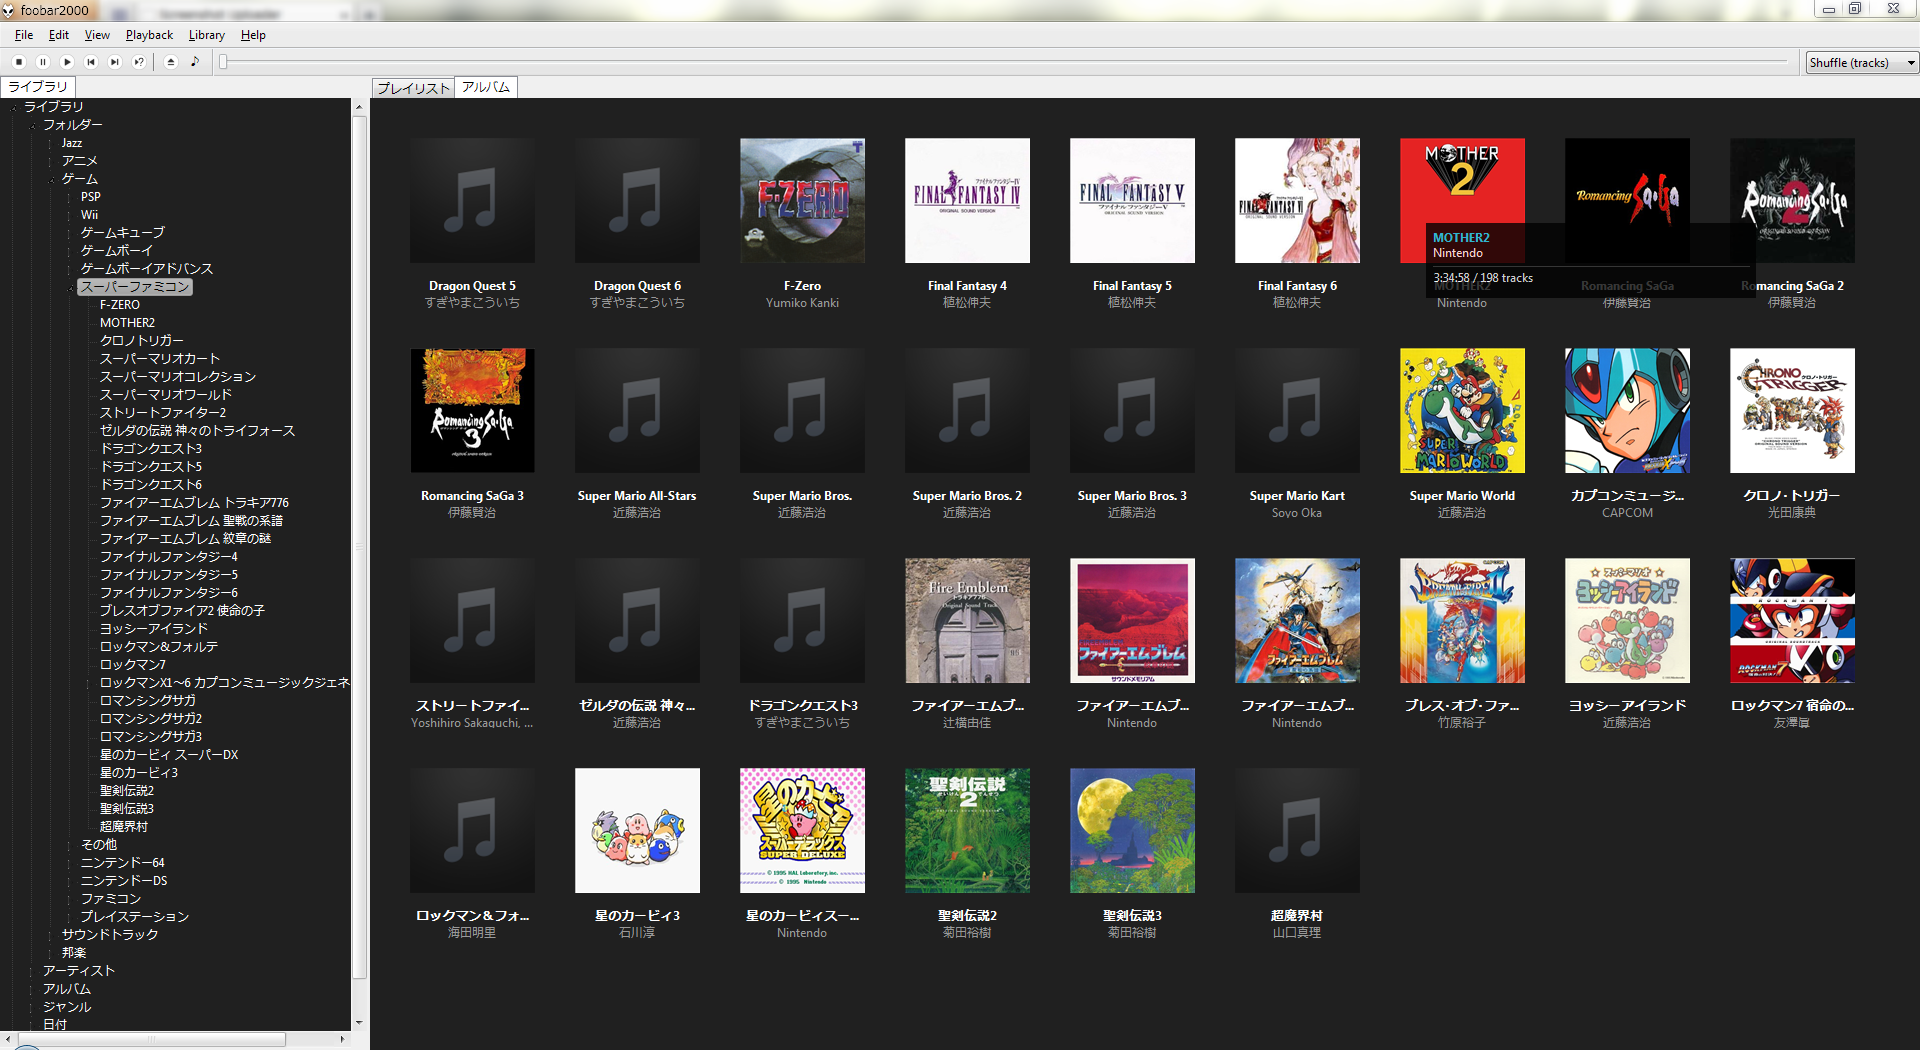The width and height of the screenshot is (1920, 1050).
Task: Expand the その他 tree node
Action: [71, 845]
